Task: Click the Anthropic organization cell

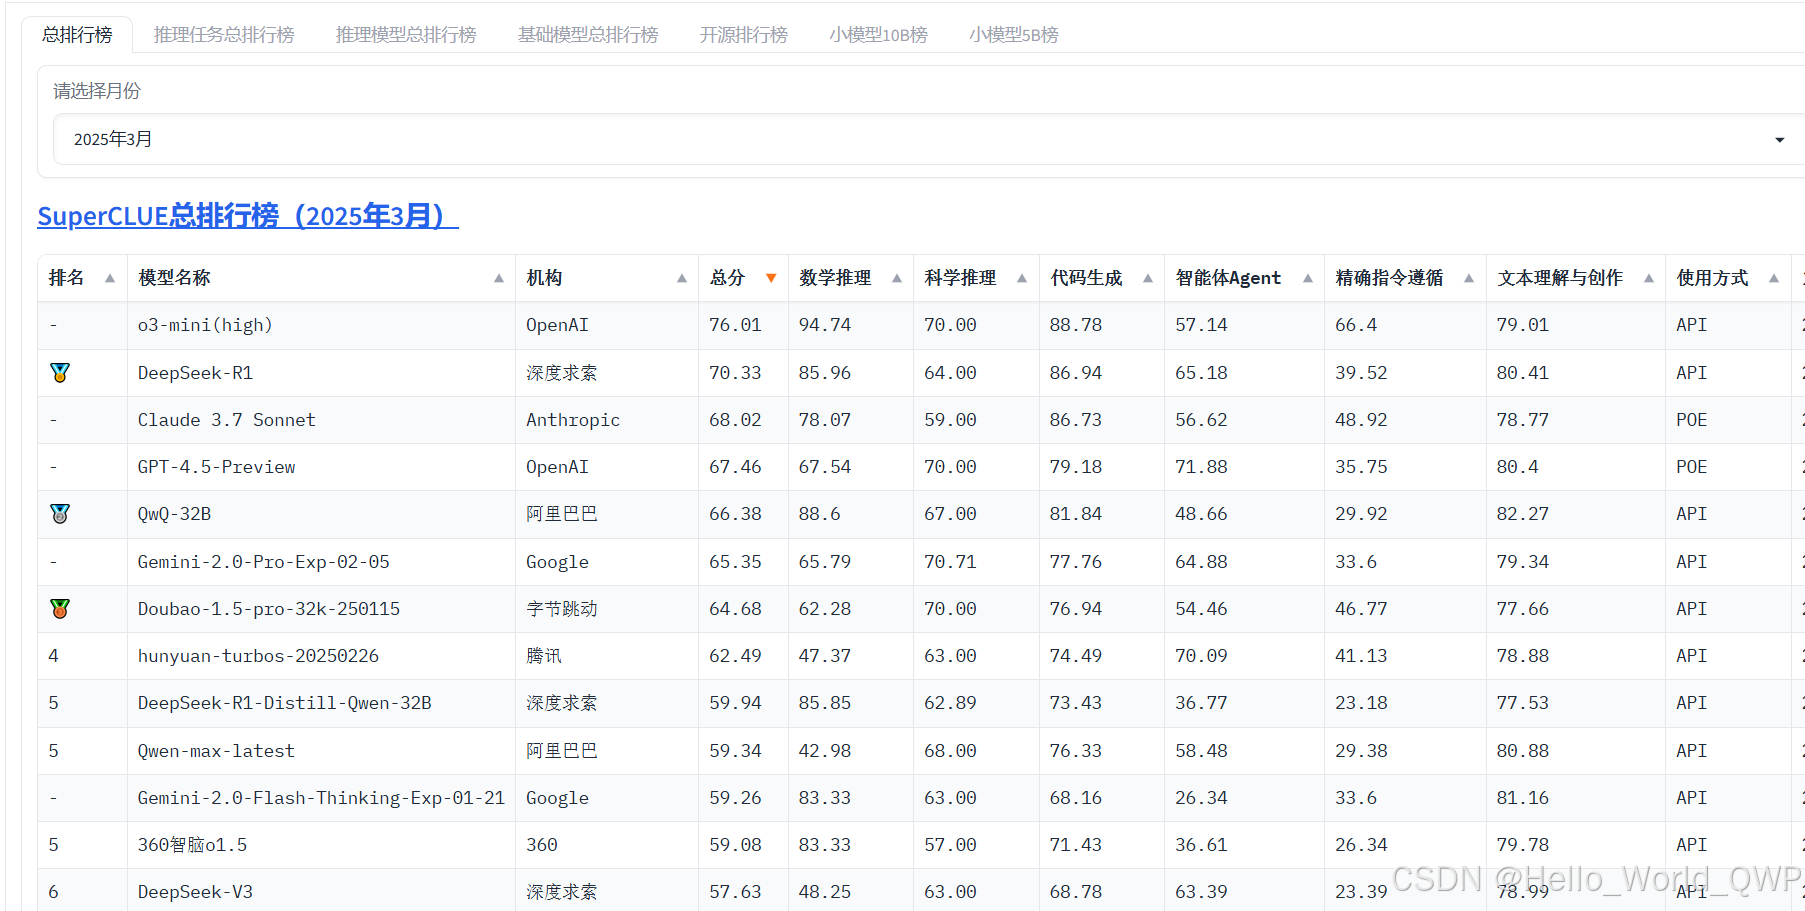Action: coord(607,420)
